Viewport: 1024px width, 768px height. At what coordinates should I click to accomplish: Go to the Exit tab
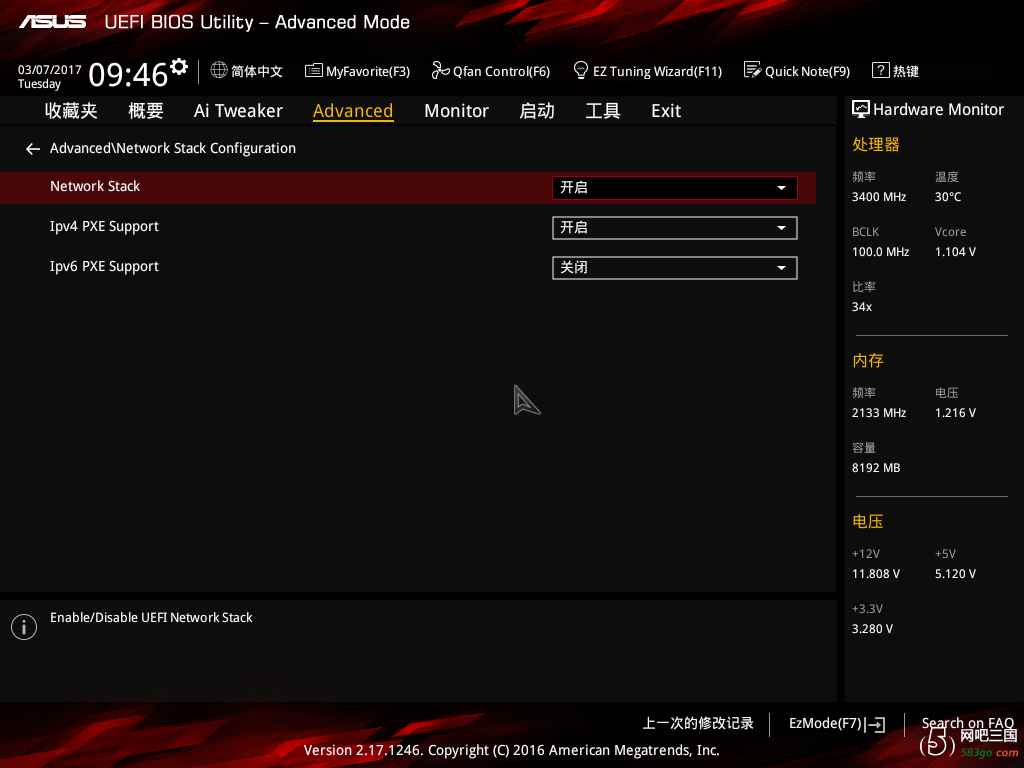pyautogui.click(x=666, y=111)
